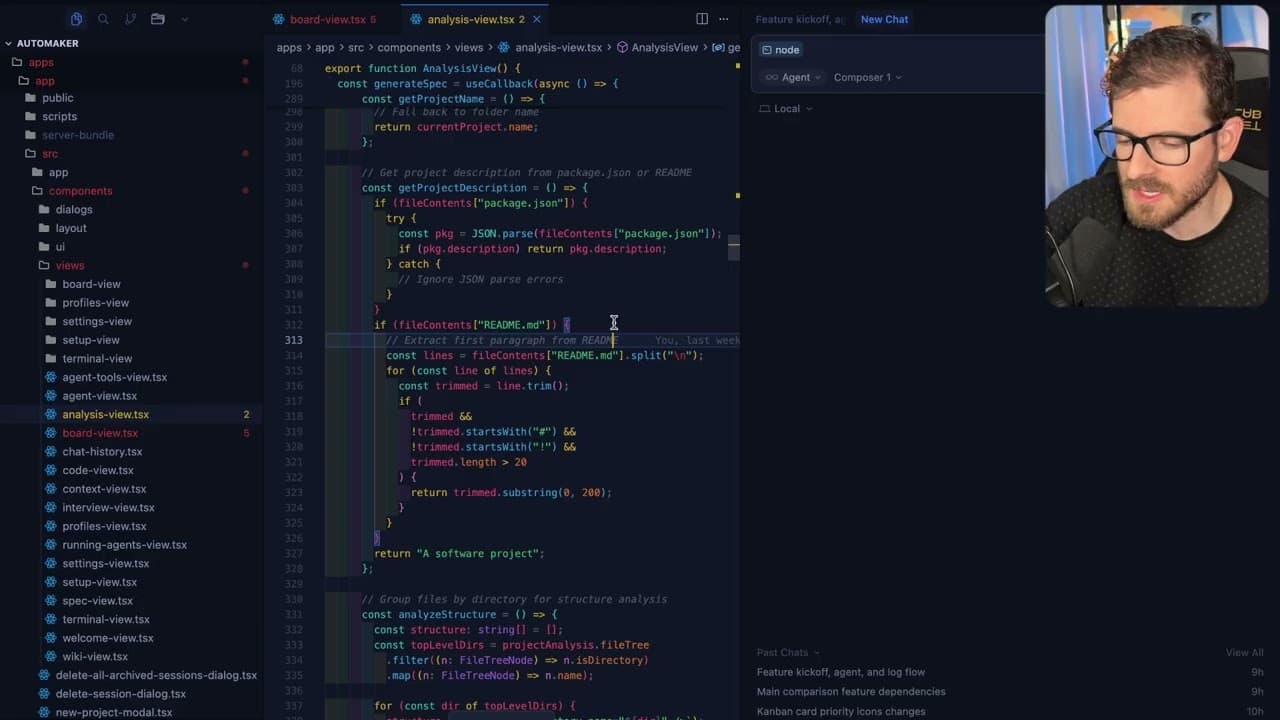Expand the Local environment dropdown

point(786,108)
